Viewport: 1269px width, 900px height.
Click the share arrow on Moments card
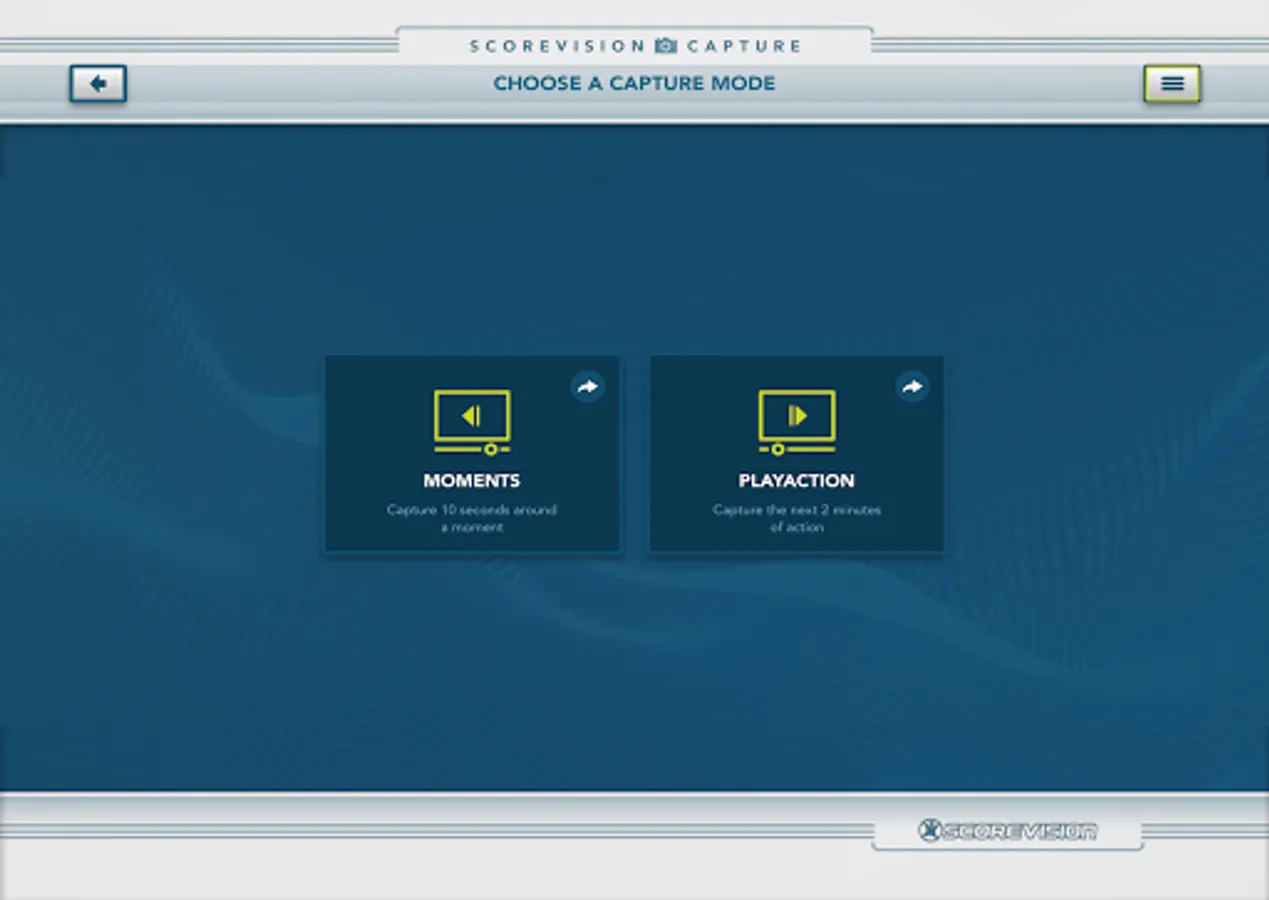(x=588, y=387)
